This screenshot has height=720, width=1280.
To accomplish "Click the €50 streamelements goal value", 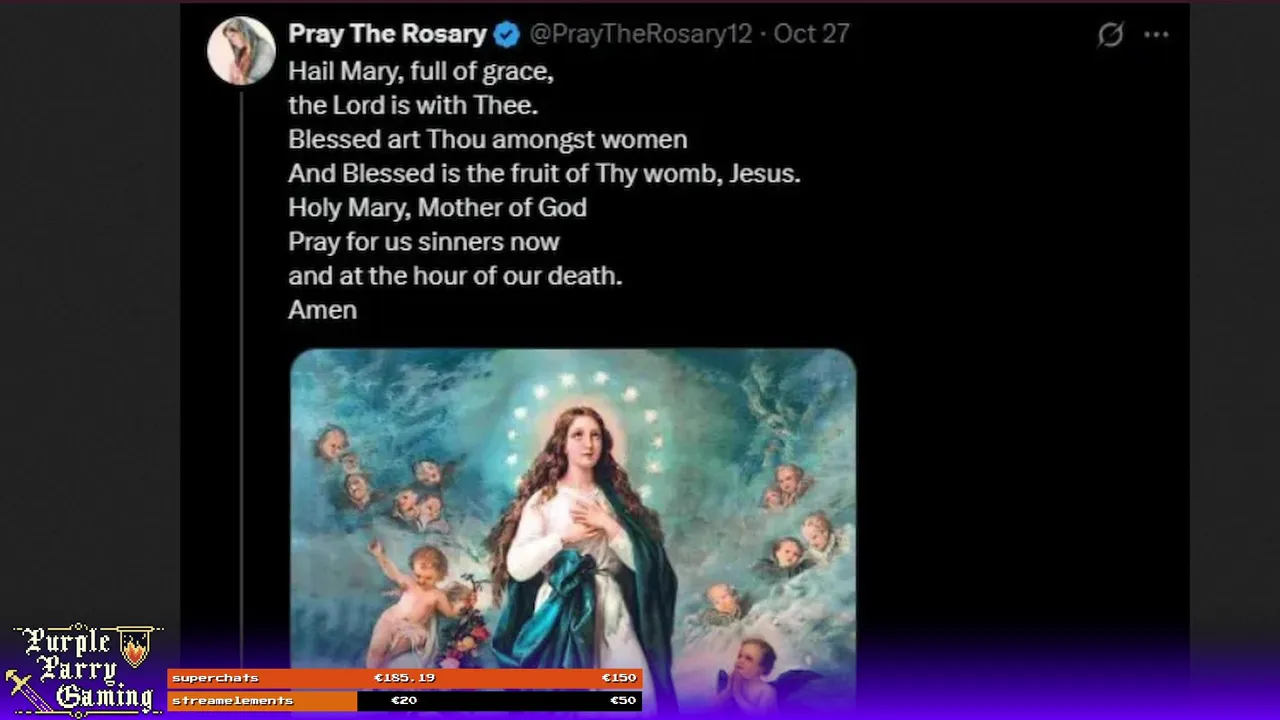I will coord(623,701).
